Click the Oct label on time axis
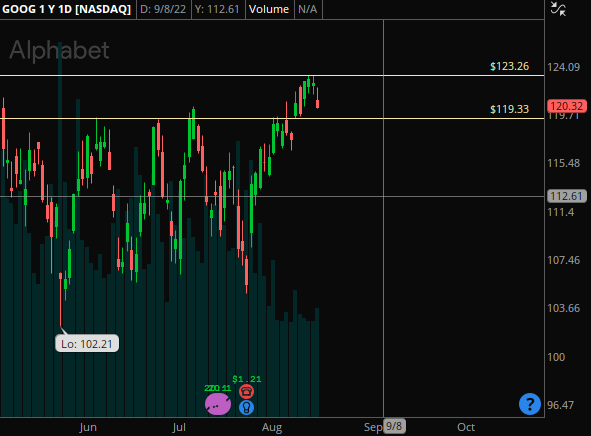The width and height of the screenshot is (591, 436). pos(466,427)
